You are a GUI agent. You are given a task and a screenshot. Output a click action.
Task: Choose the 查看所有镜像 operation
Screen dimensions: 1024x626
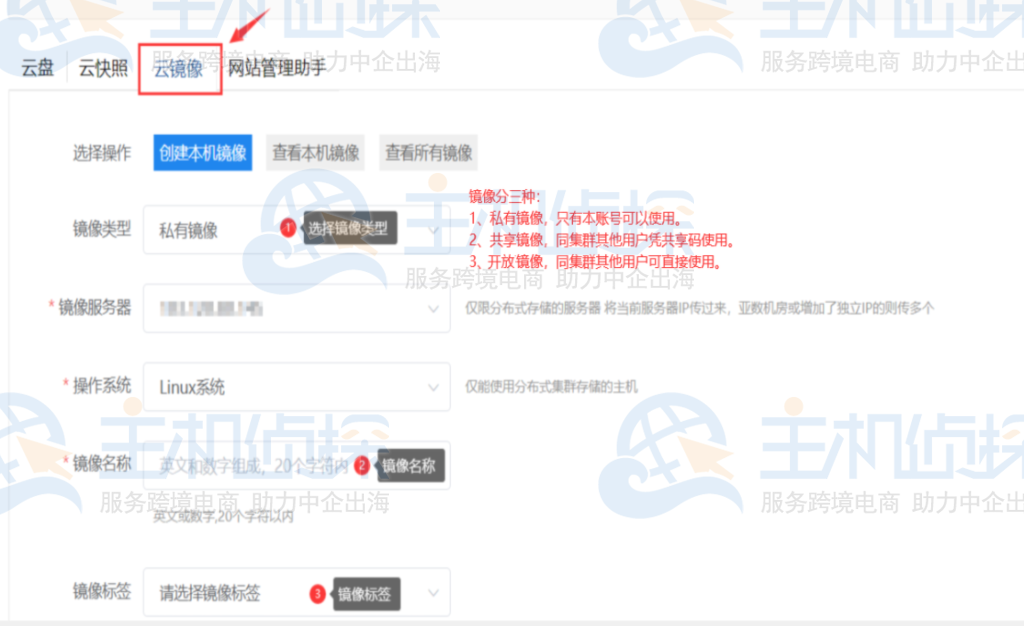427,152
